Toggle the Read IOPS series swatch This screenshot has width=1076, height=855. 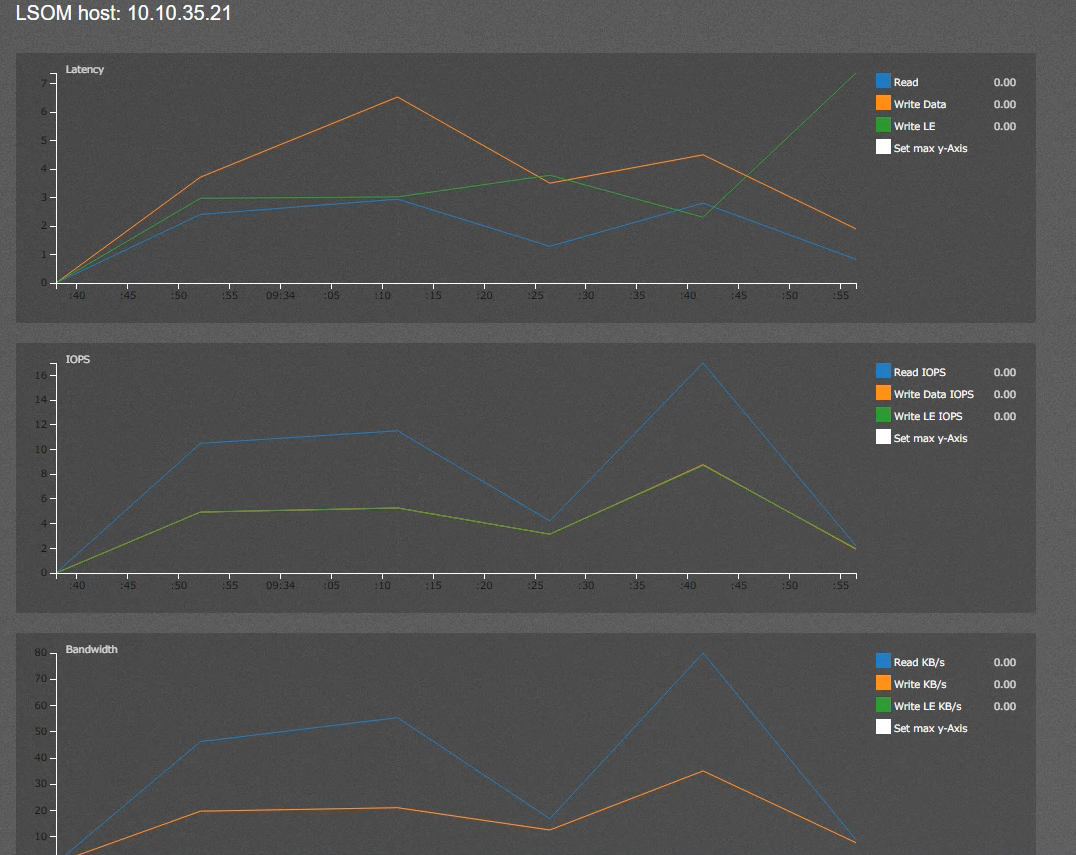883,372
